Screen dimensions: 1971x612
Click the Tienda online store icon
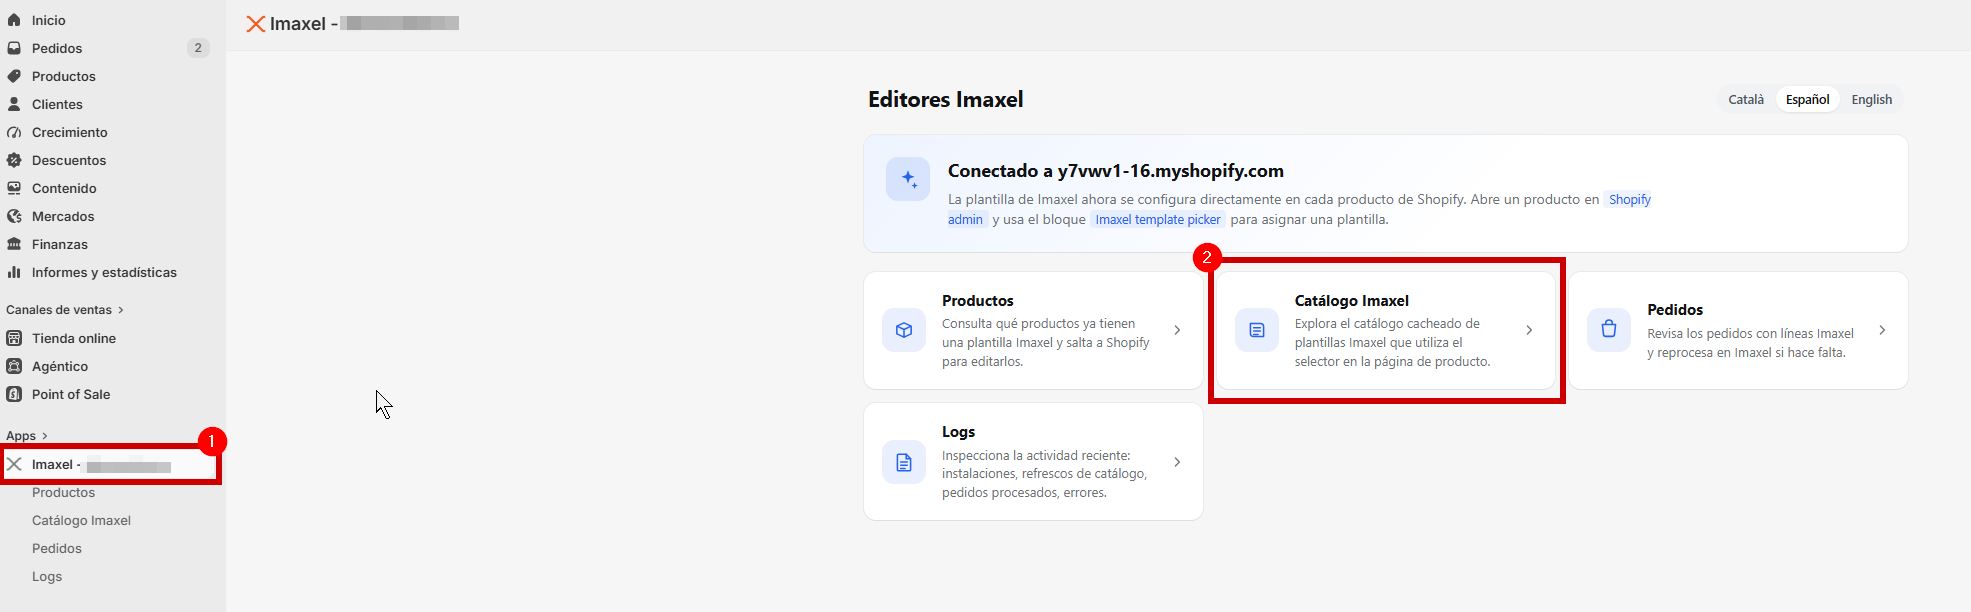pos(14,338)
